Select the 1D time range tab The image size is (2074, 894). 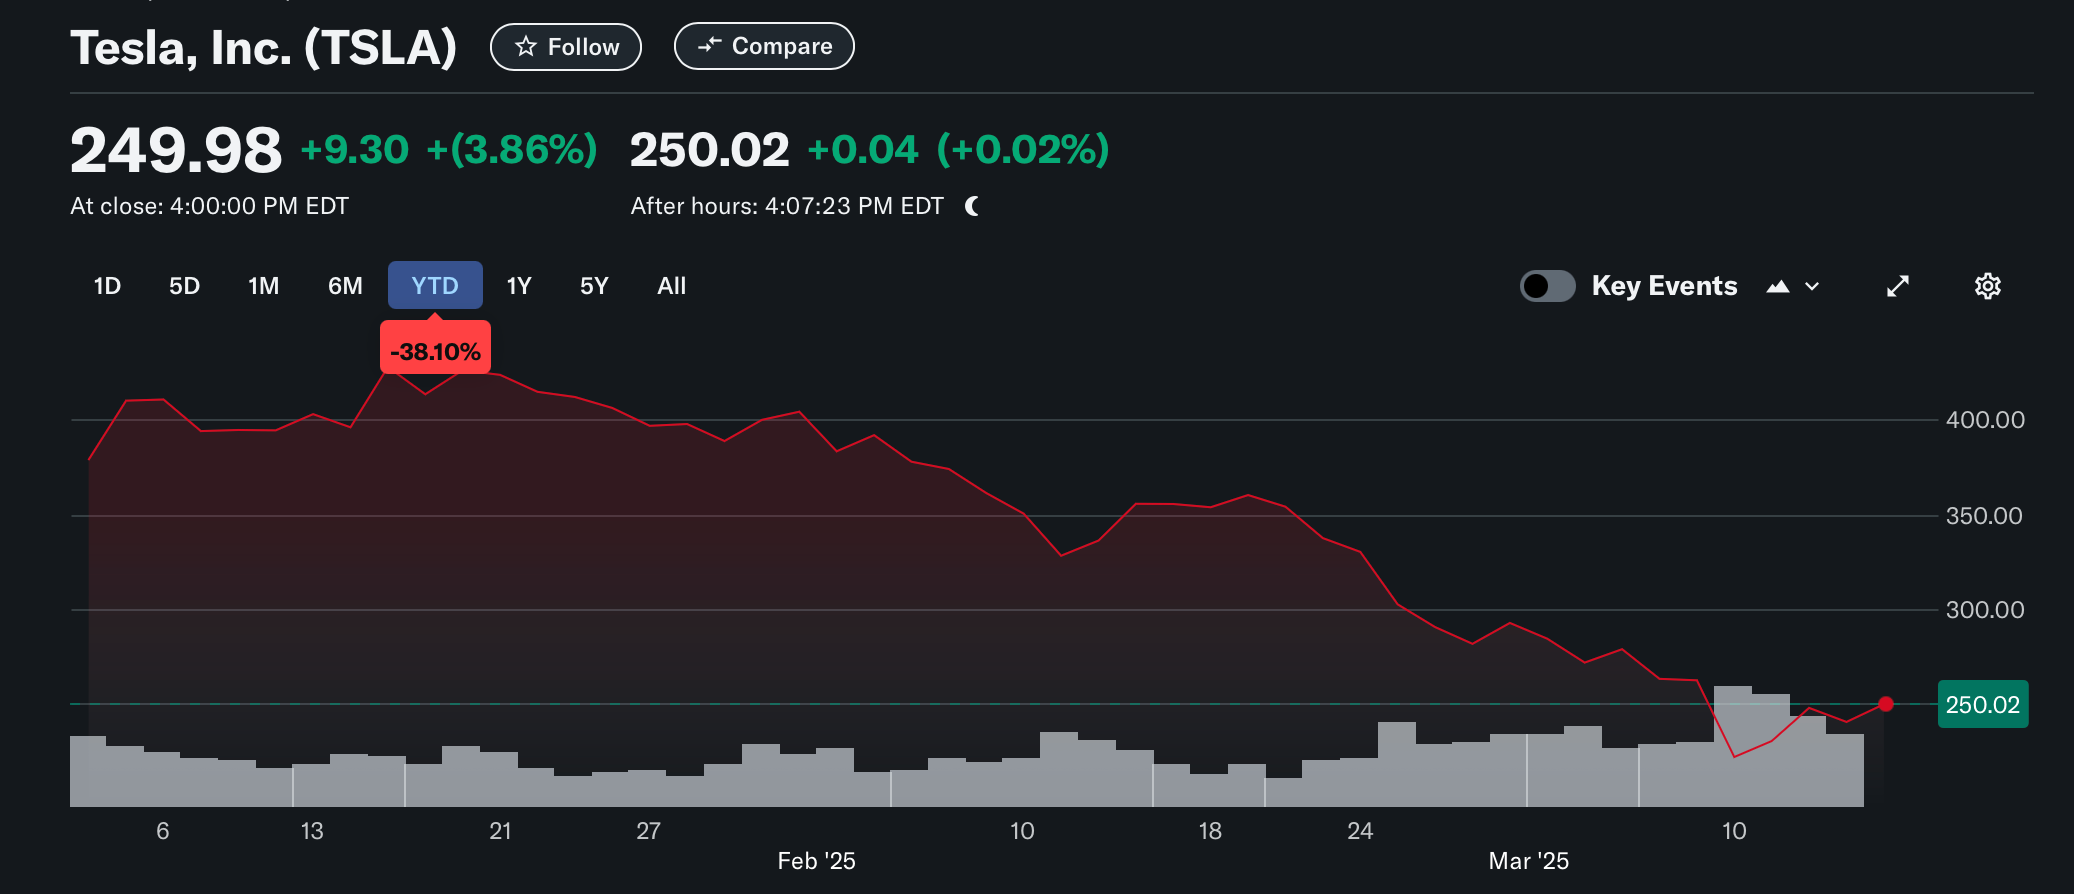pyautogui.click(x=107, y=286)
